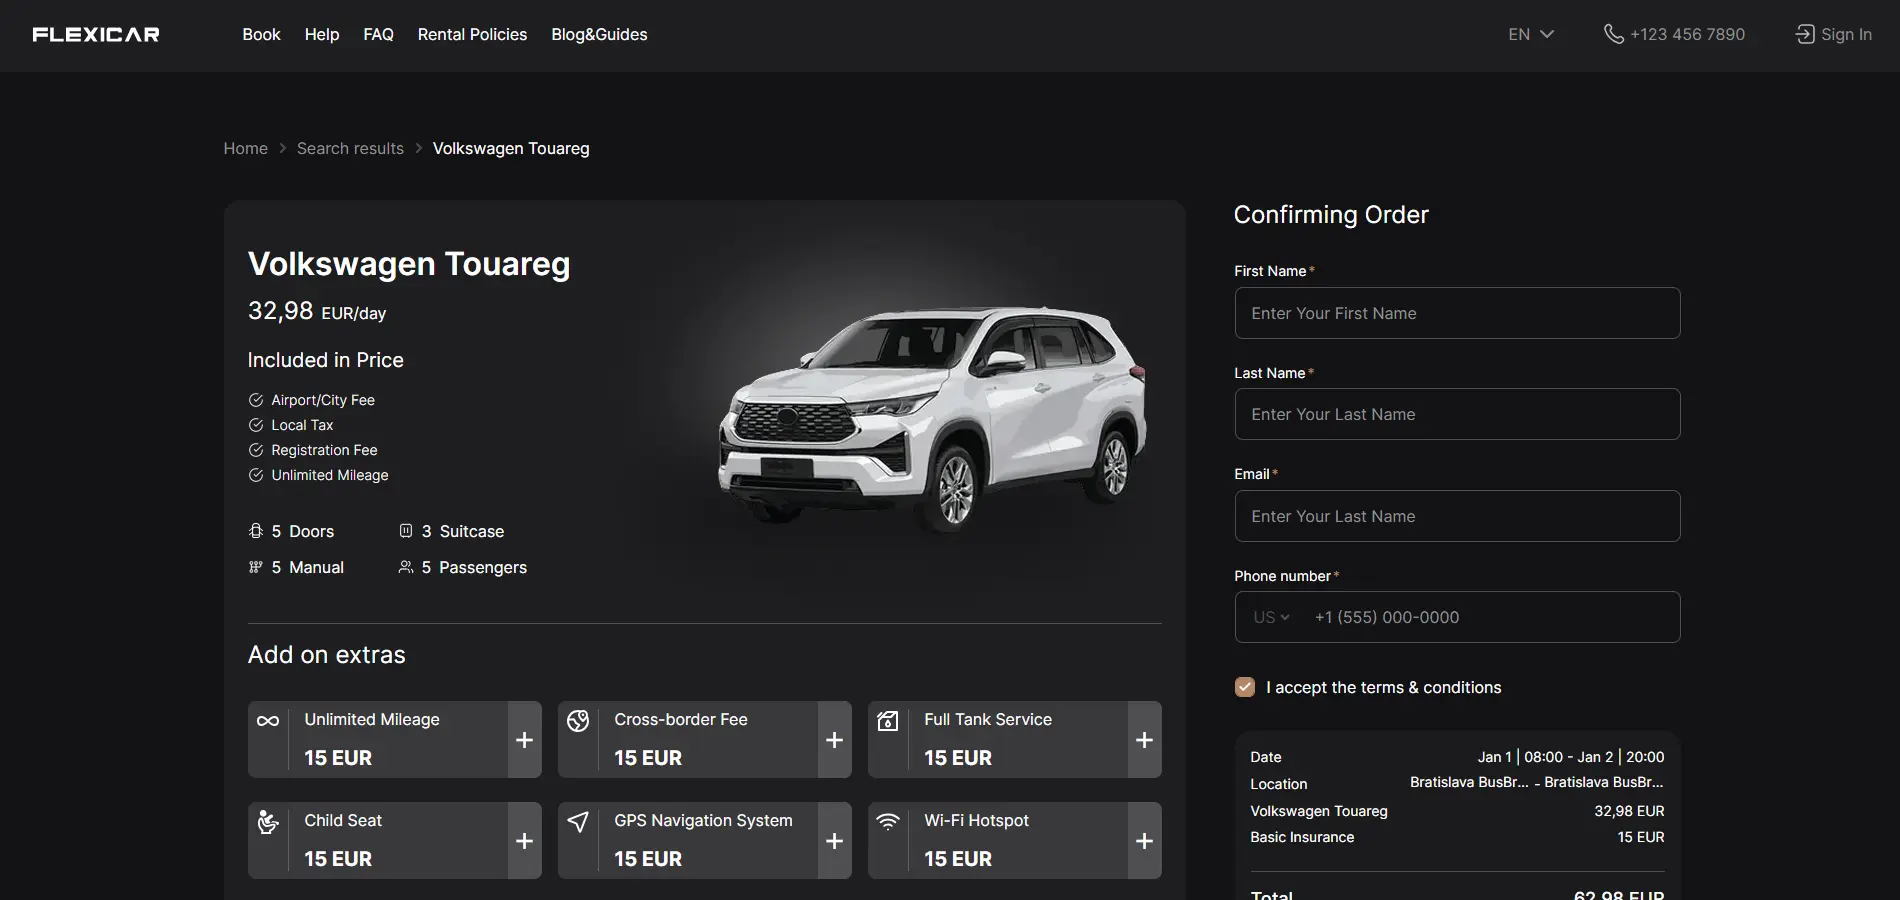Image resolution: width=1900 pixels, height=900 pixels.
Task: Focus the Email input field
Action: click(x=1457, y=516)
